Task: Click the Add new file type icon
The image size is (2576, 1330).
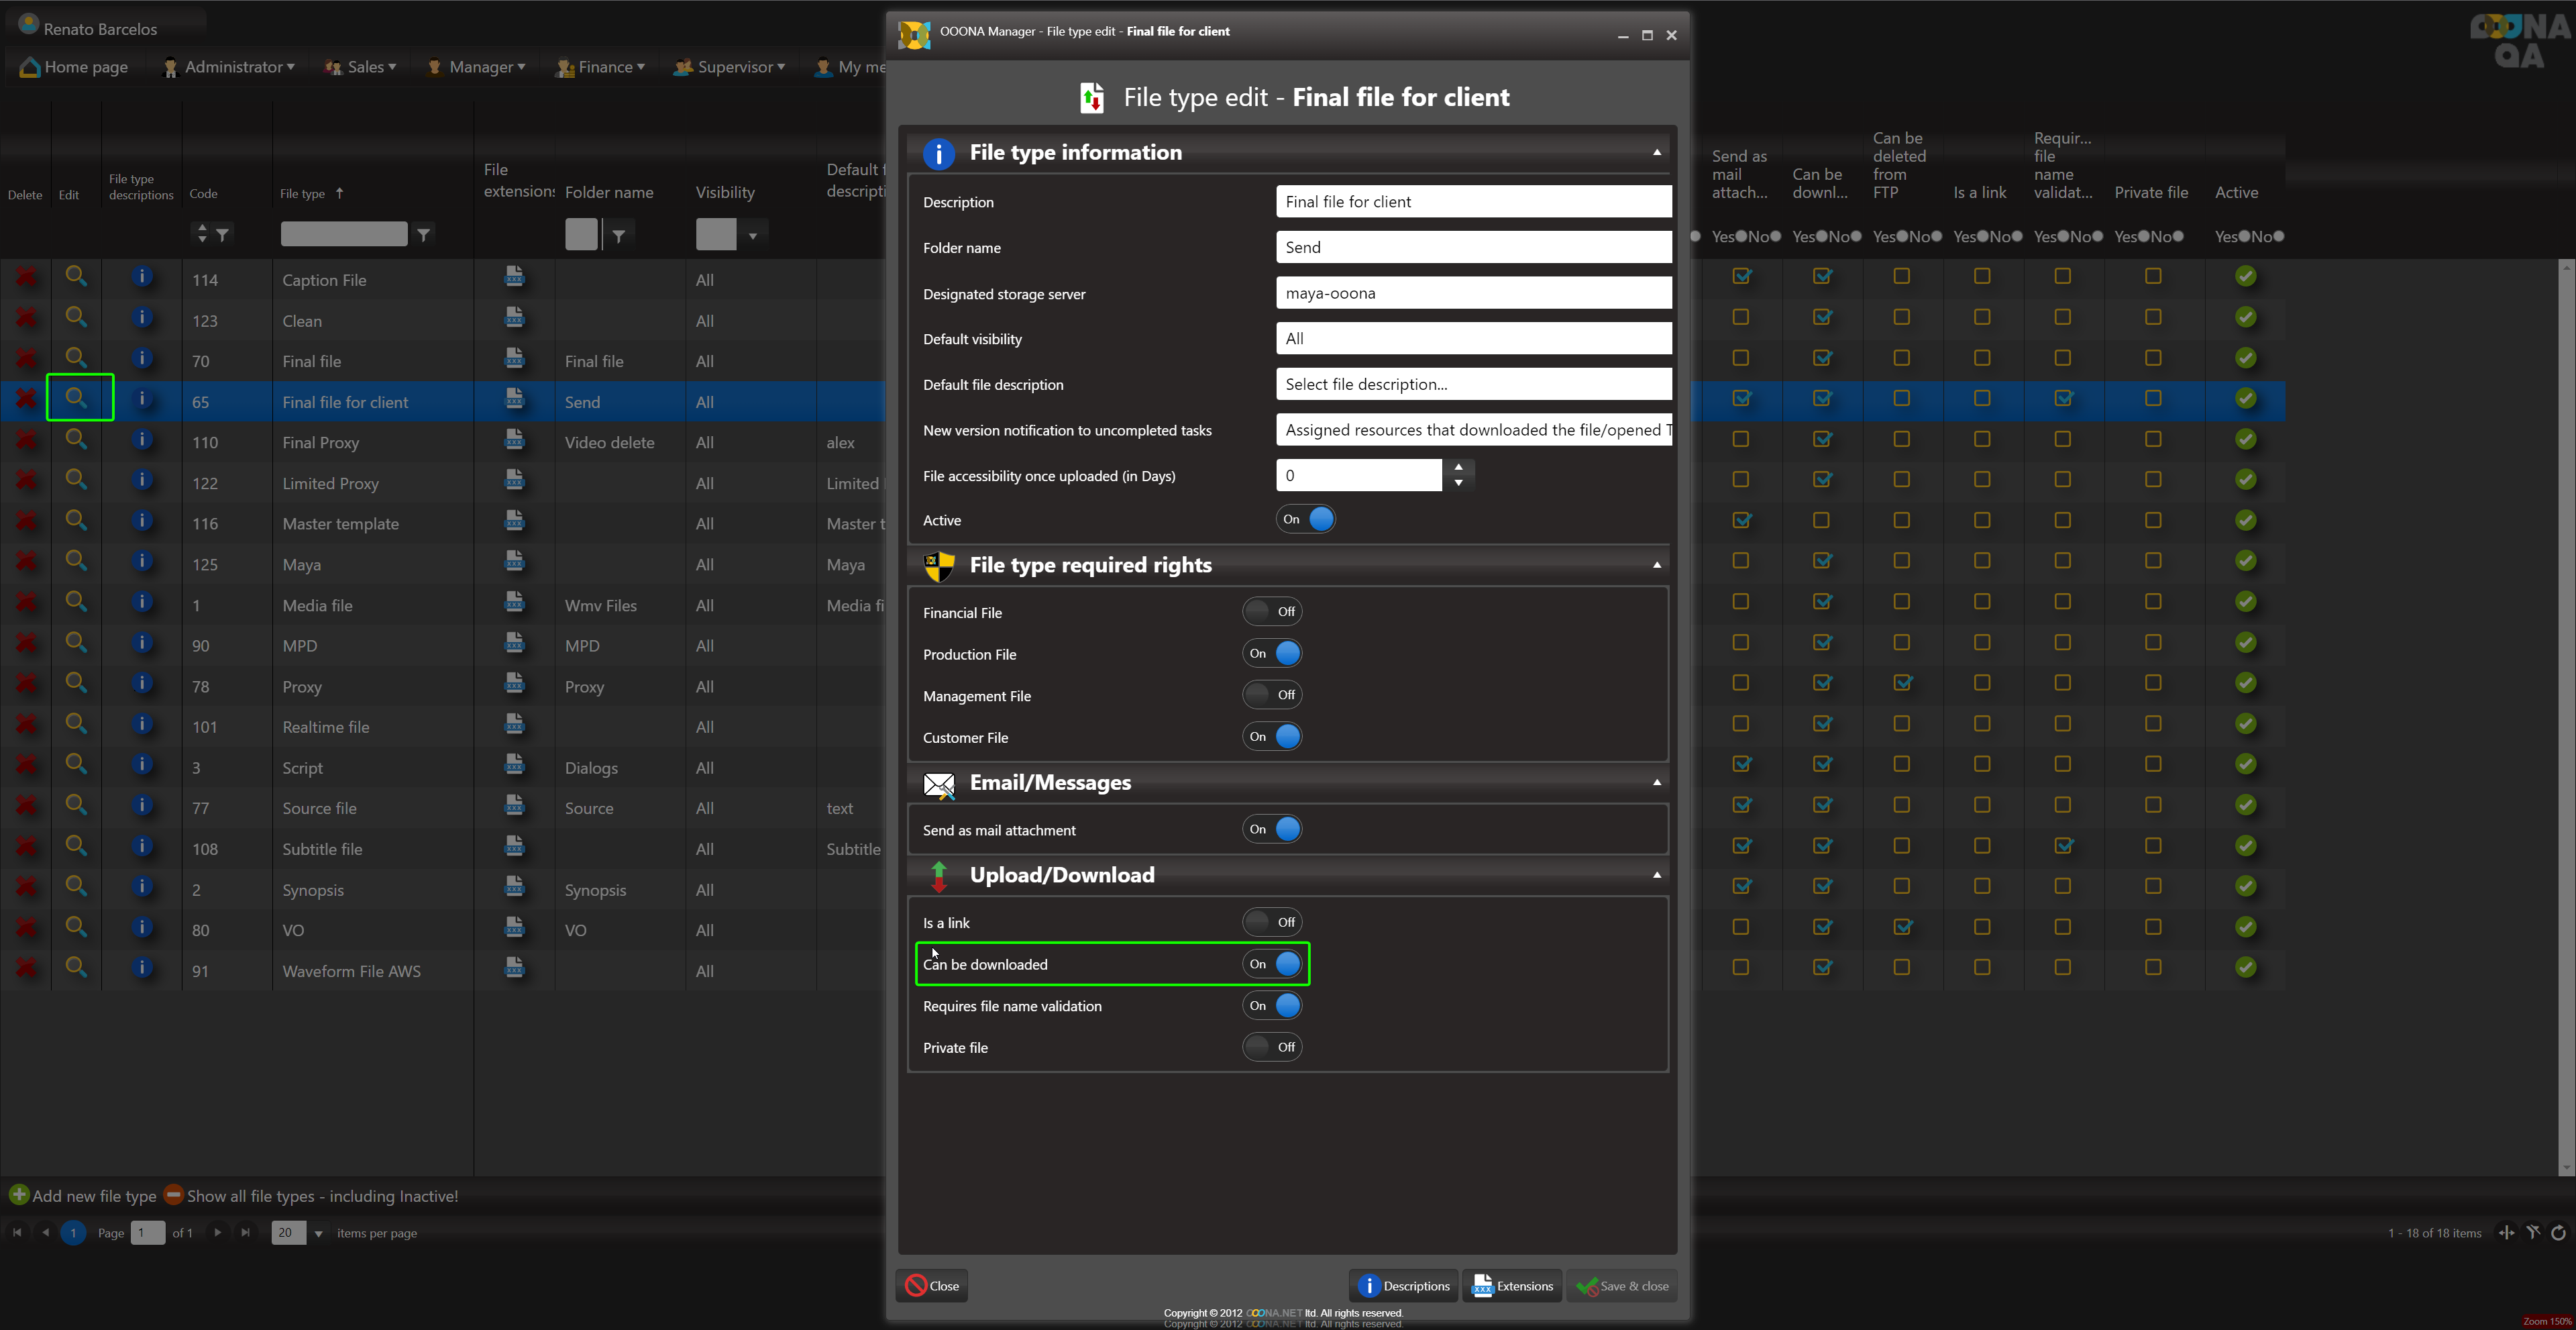Action: 18,1195
